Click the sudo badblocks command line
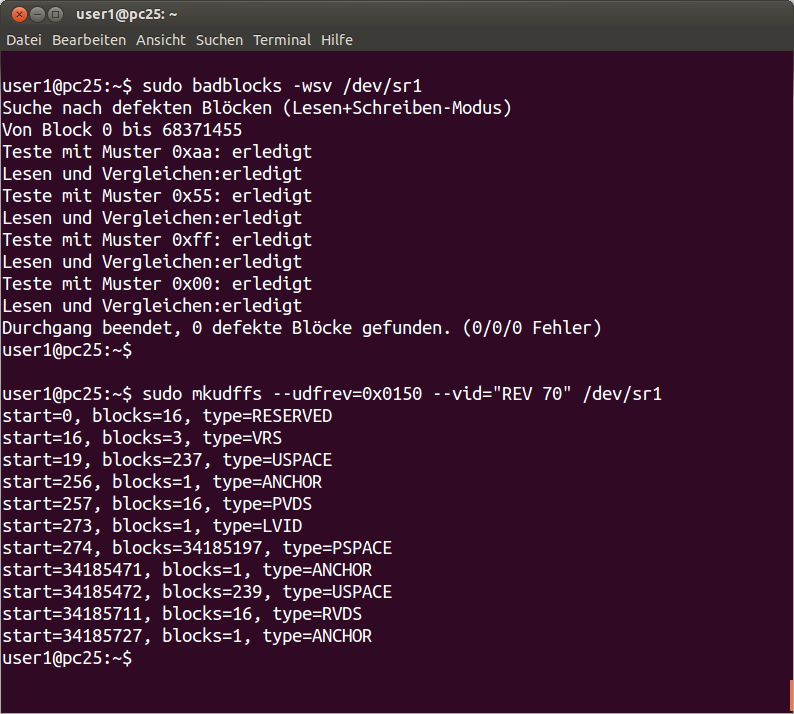 [212, 86]
